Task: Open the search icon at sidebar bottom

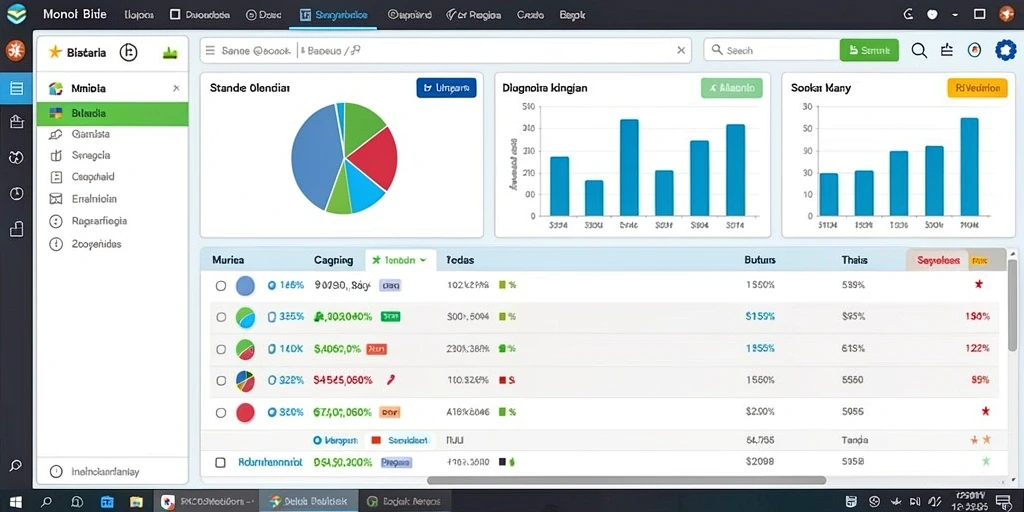Action: (16, 466)
